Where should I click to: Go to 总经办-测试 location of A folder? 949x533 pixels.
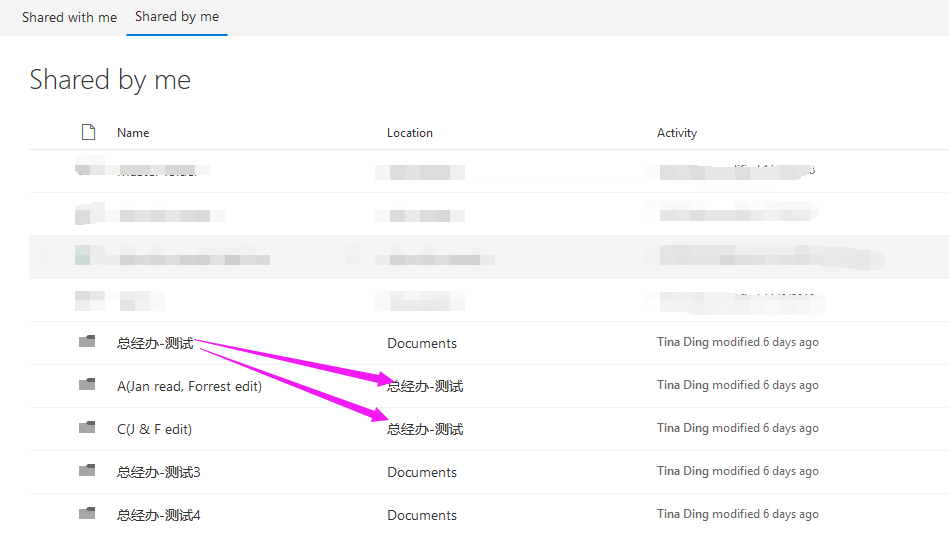(425, 386)
